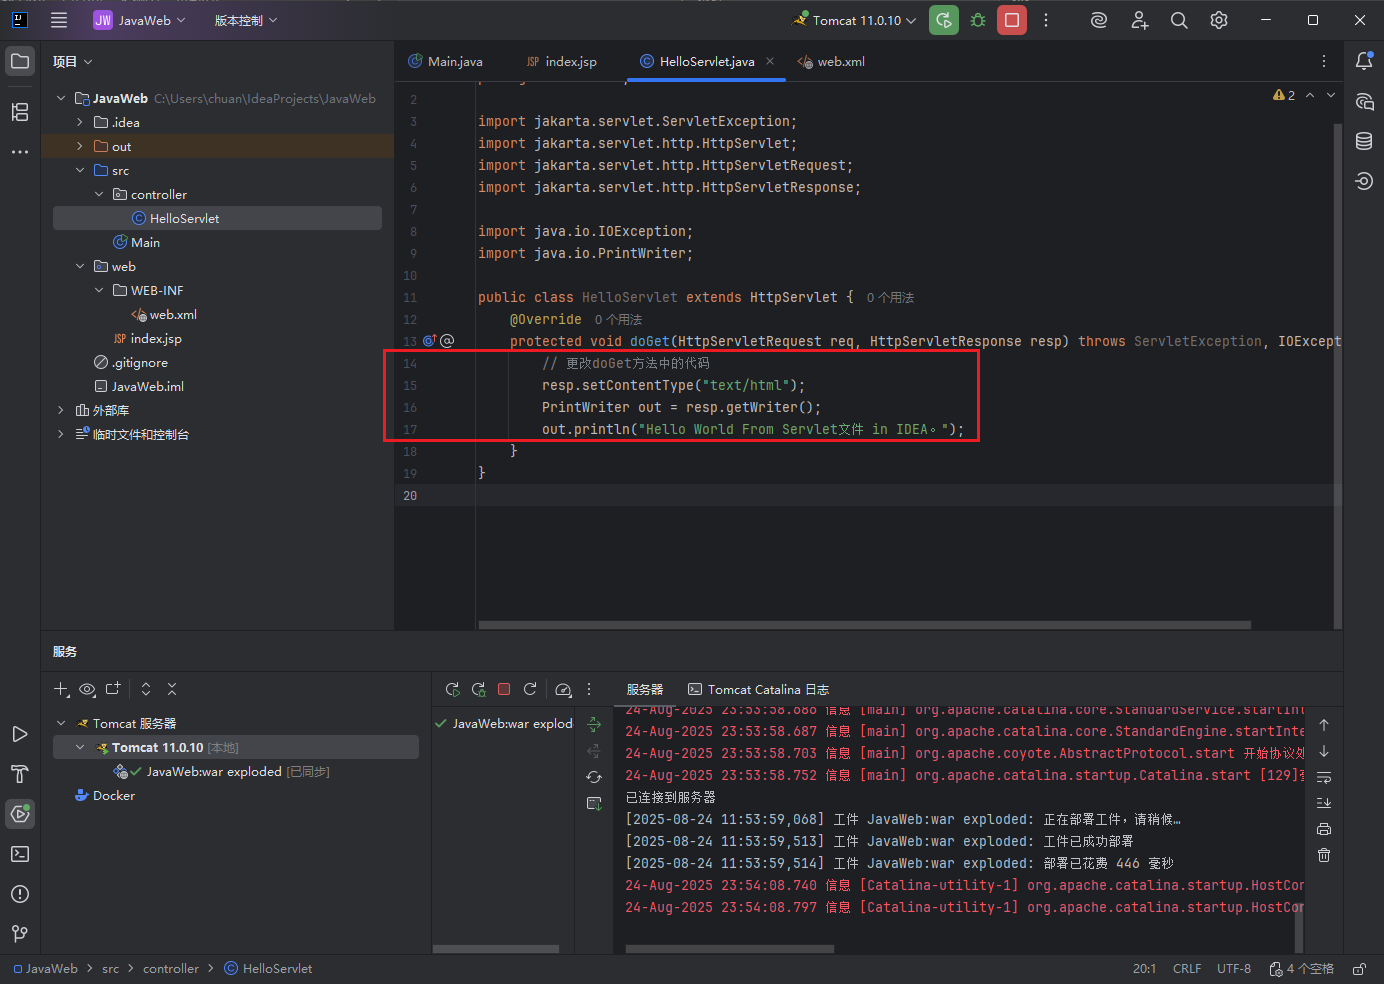Click the override gutter icon on line 13
The width and height of the screenshot is (1384, 984).
coord(430,341)
